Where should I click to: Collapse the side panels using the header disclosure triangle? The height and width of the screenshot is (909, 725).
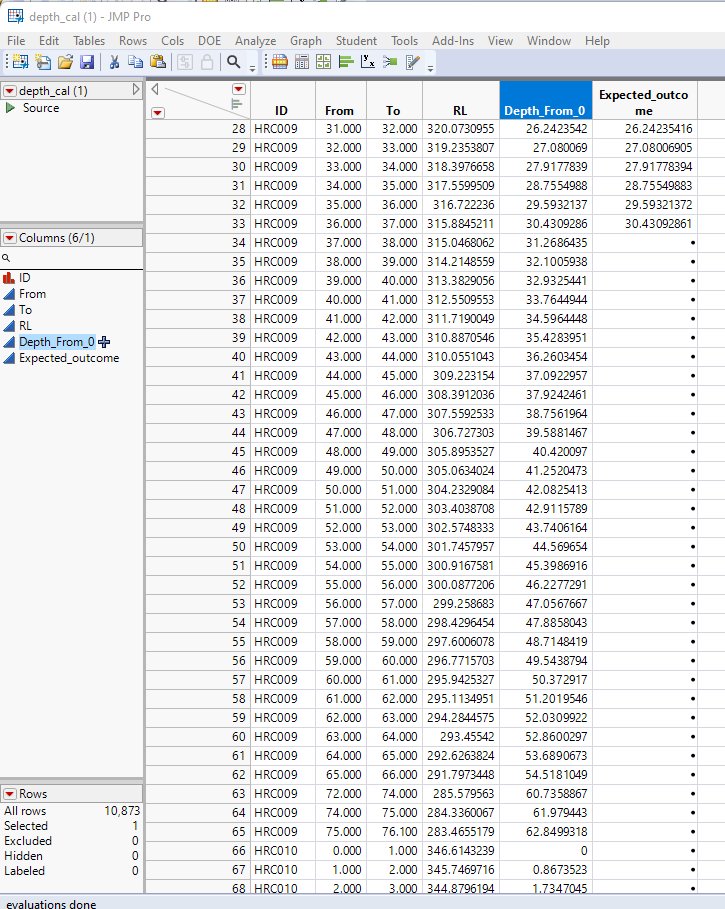coord(155,89)
